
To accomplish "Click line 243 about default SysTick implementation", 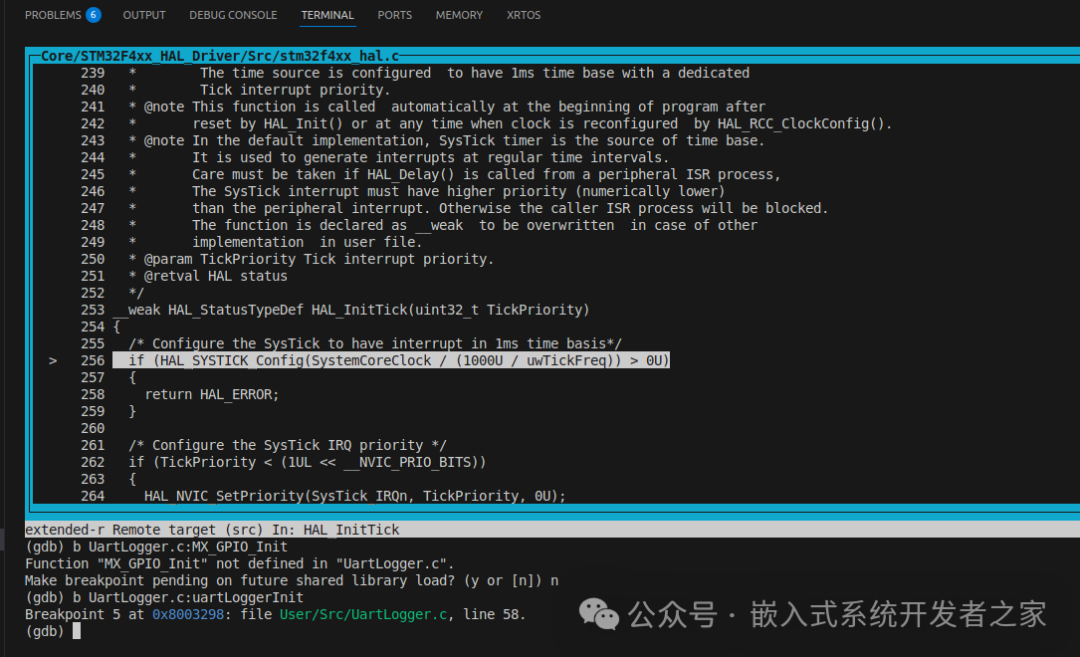I will [446, 140].
